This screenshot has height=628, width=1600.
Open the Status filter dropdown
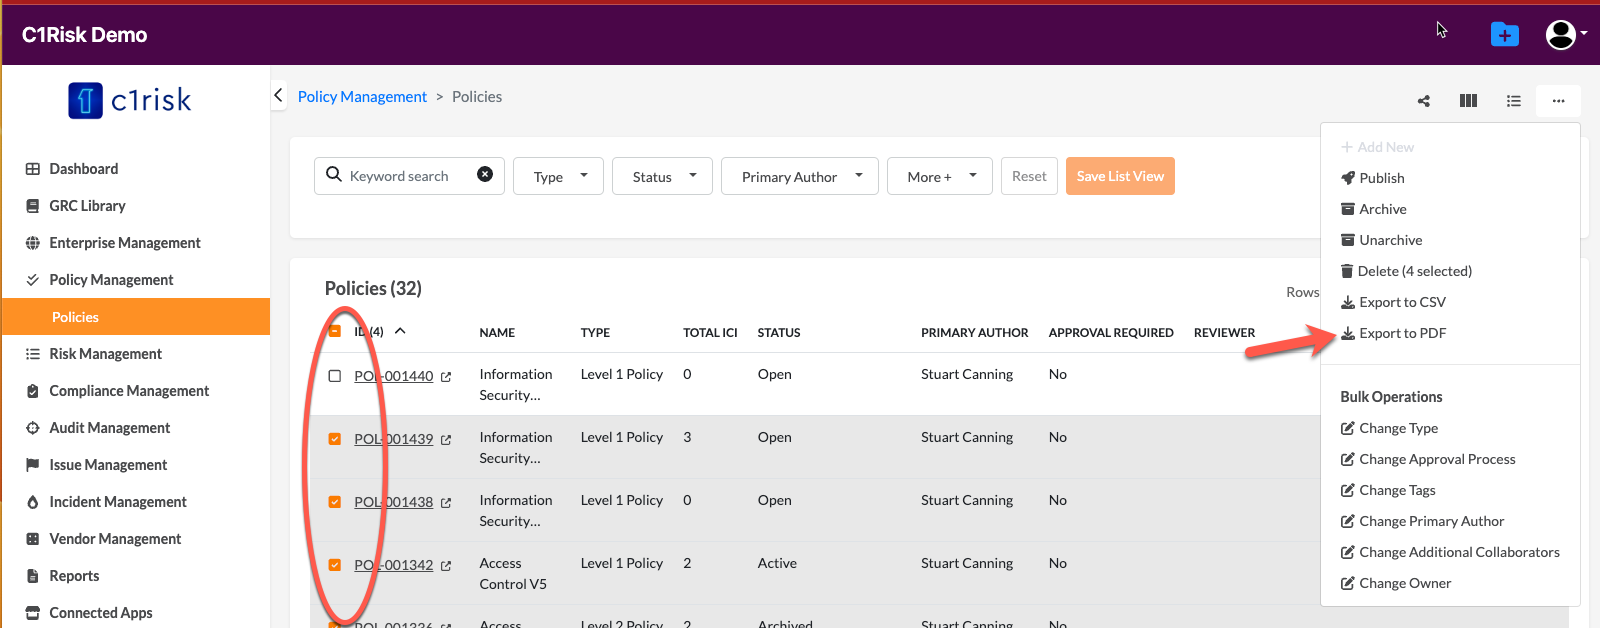pos(662,176)
